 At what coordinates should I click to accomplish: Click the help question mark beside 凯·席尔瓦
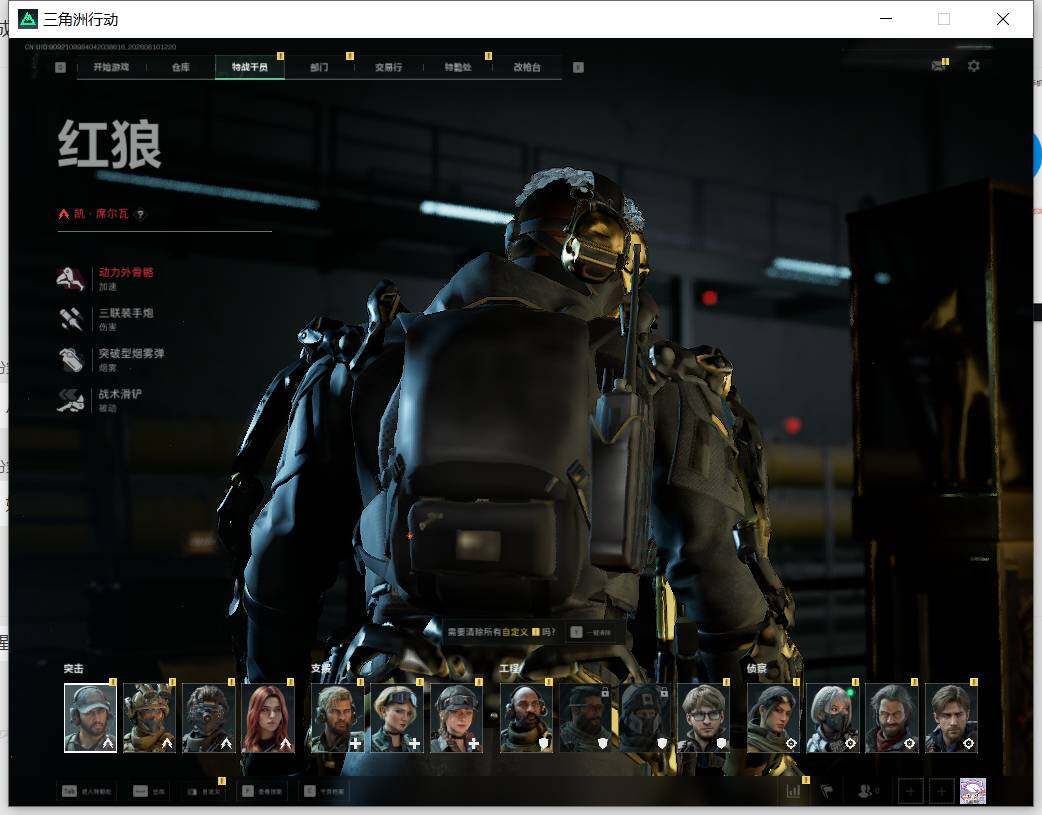click(x=140, y=214)
